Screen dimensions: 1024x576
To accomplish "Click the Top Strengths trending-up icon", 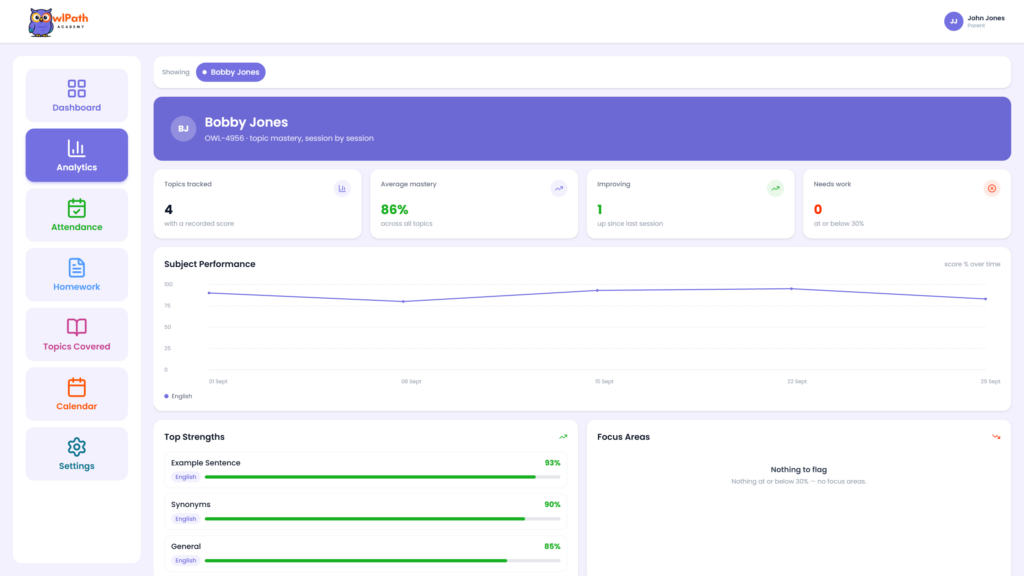I will pos(563,437).
